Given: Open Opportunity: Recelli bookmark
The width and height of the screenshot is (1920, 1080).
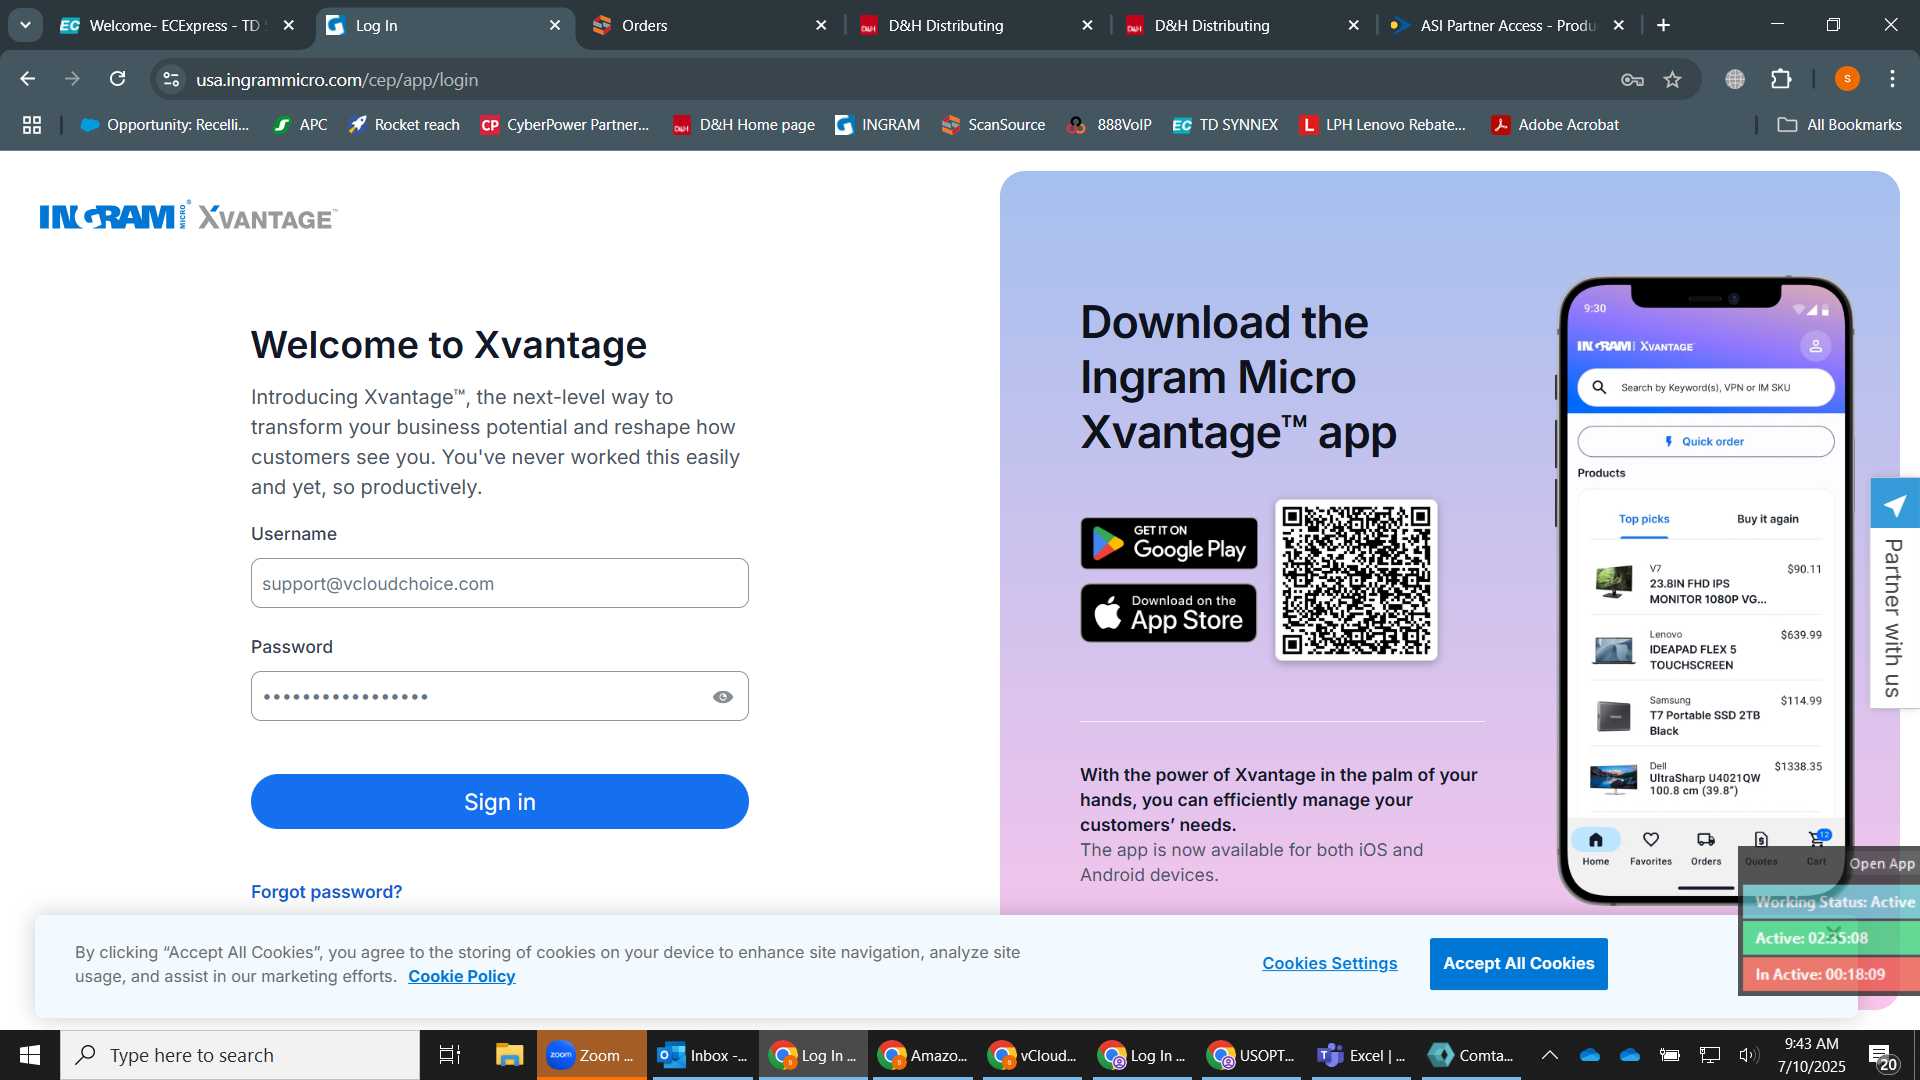Looking at the screenshot, I should 165,125.
